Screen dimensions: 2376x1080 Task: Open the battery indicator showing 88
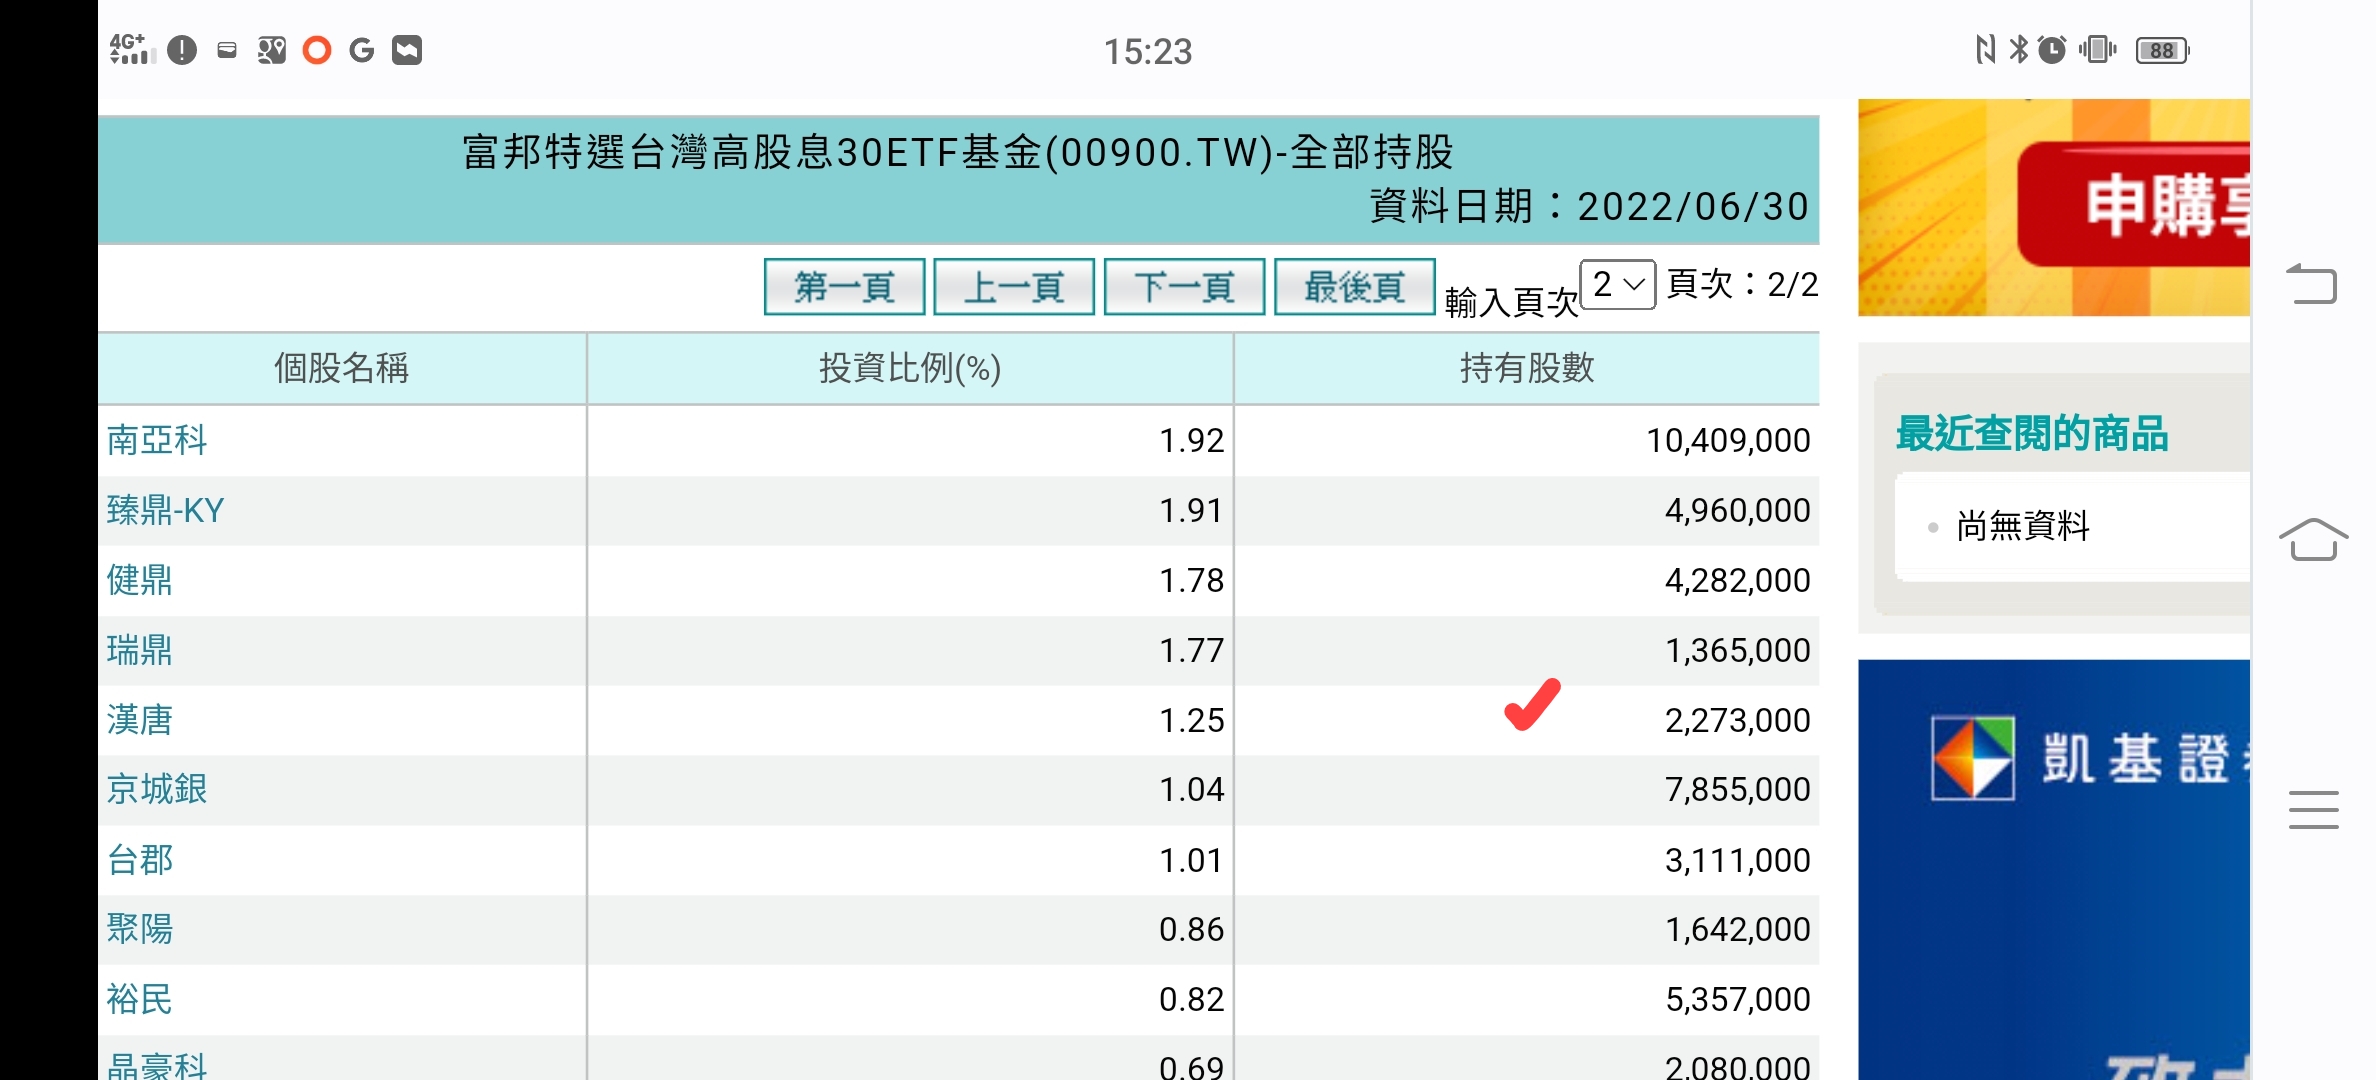[x=2163, y=49]
